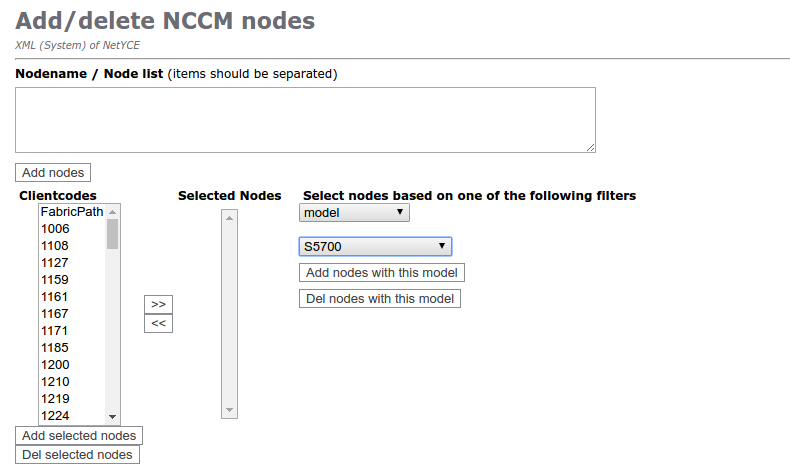This screenshot has height=474, width=790.
Task: Click the >> move-right arrow button
Action: pos(158,304)
